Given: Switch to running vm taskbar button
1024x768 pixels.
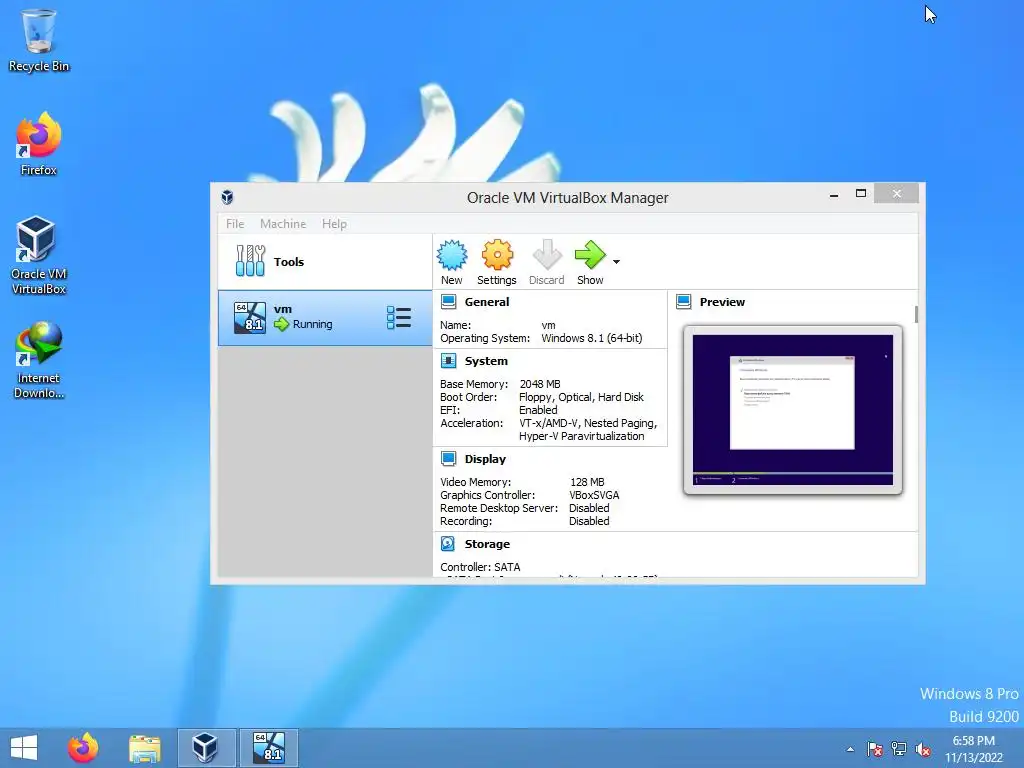Looking at the screenshot, I should (268, 748).
